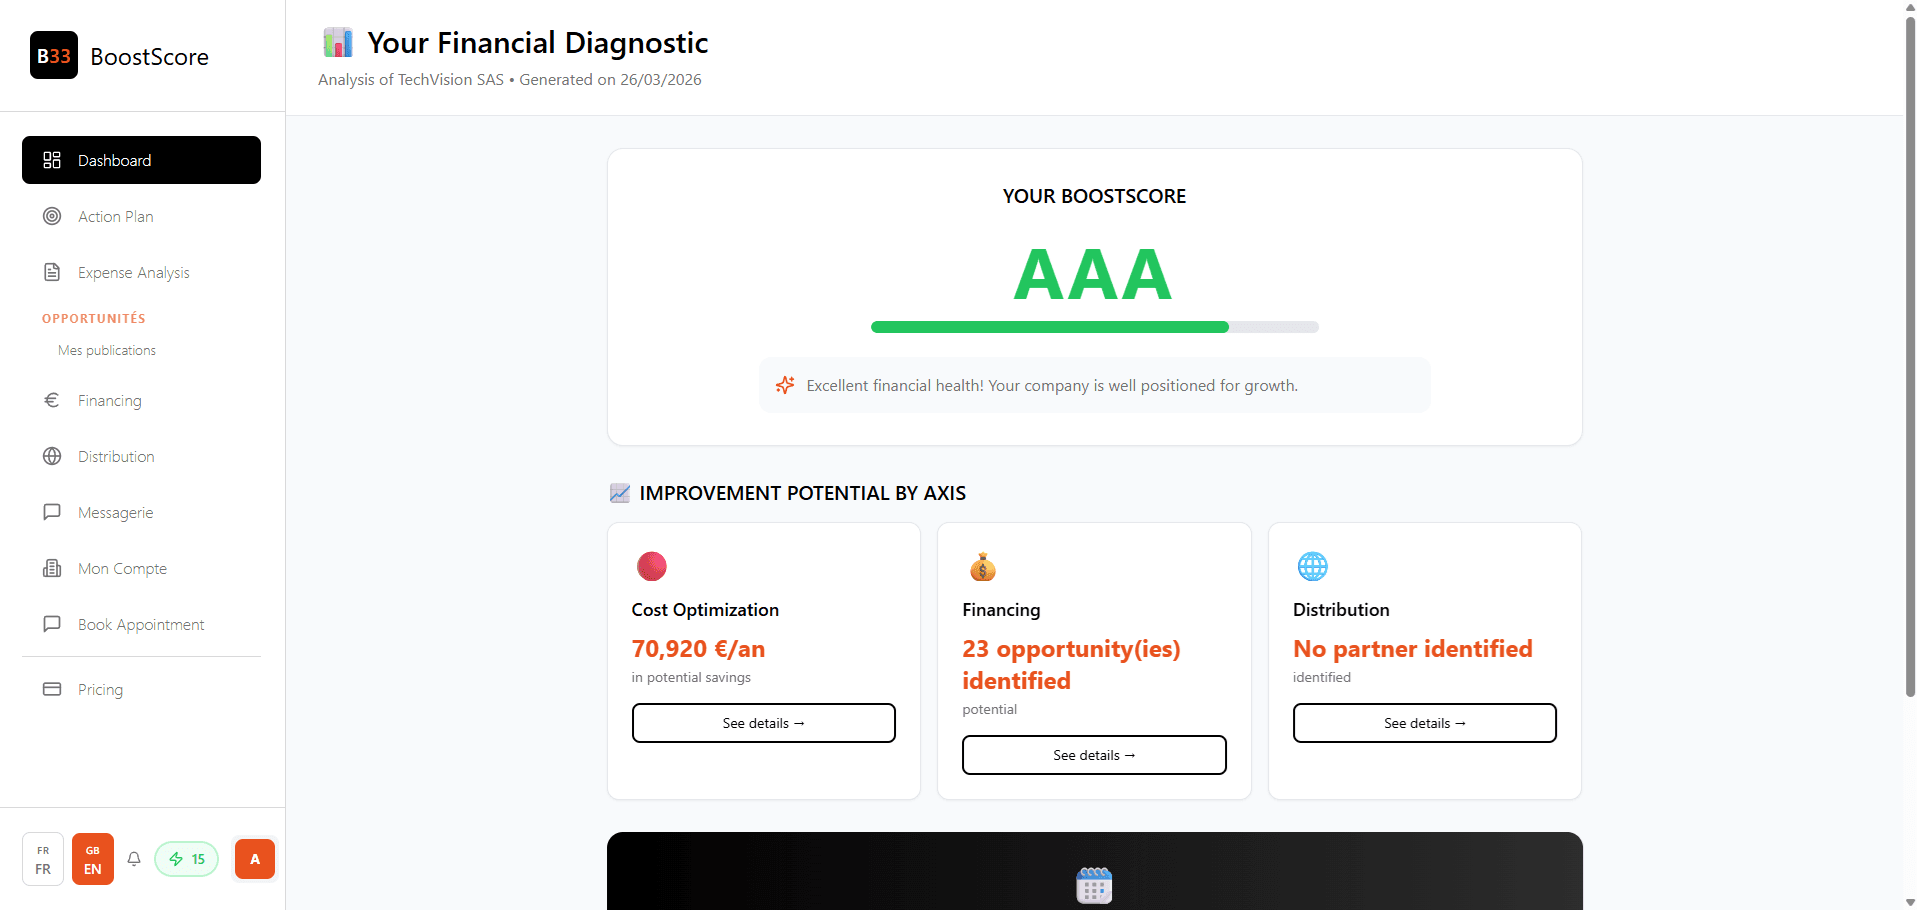Click the green lightning credits badge showing 15

pyautogui.click(x=186, y=859)
